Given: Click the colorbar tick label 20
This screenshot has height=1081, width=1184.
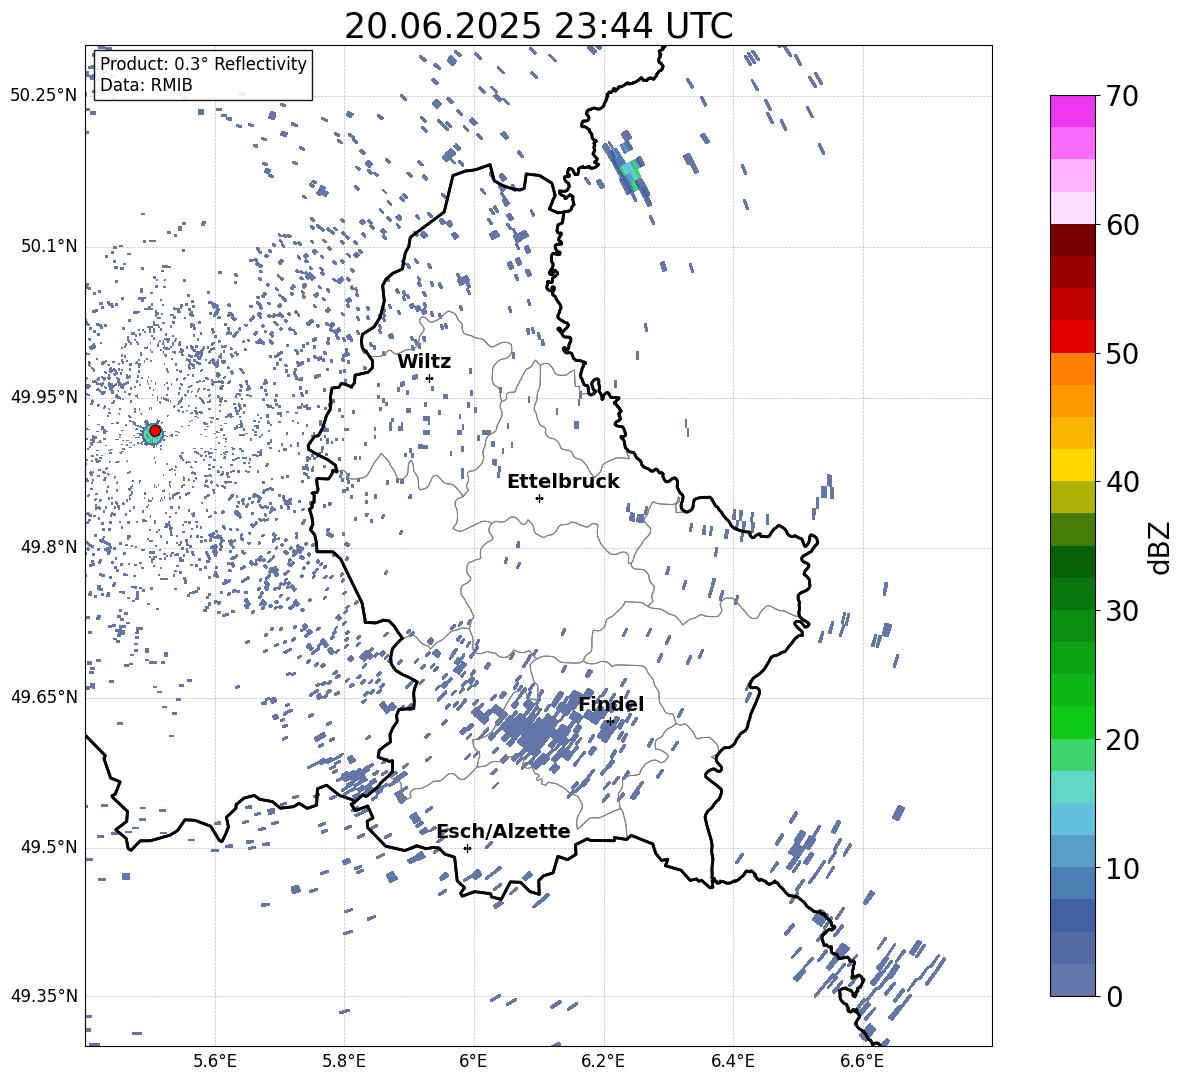Looking at the screenshot, I should pyautogui.click(x=1122, y=740).
